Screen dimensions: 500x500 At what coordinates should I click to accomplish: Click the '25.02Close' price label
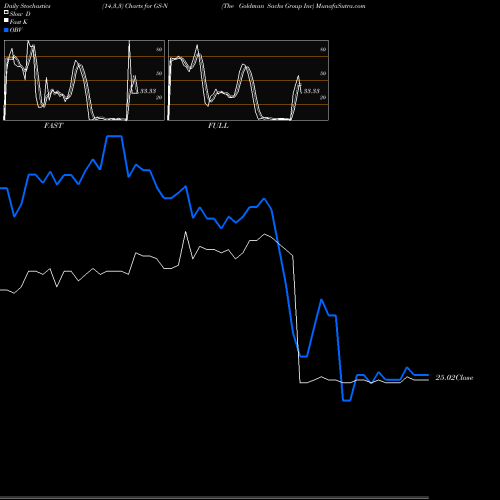[x=454, y=378]
